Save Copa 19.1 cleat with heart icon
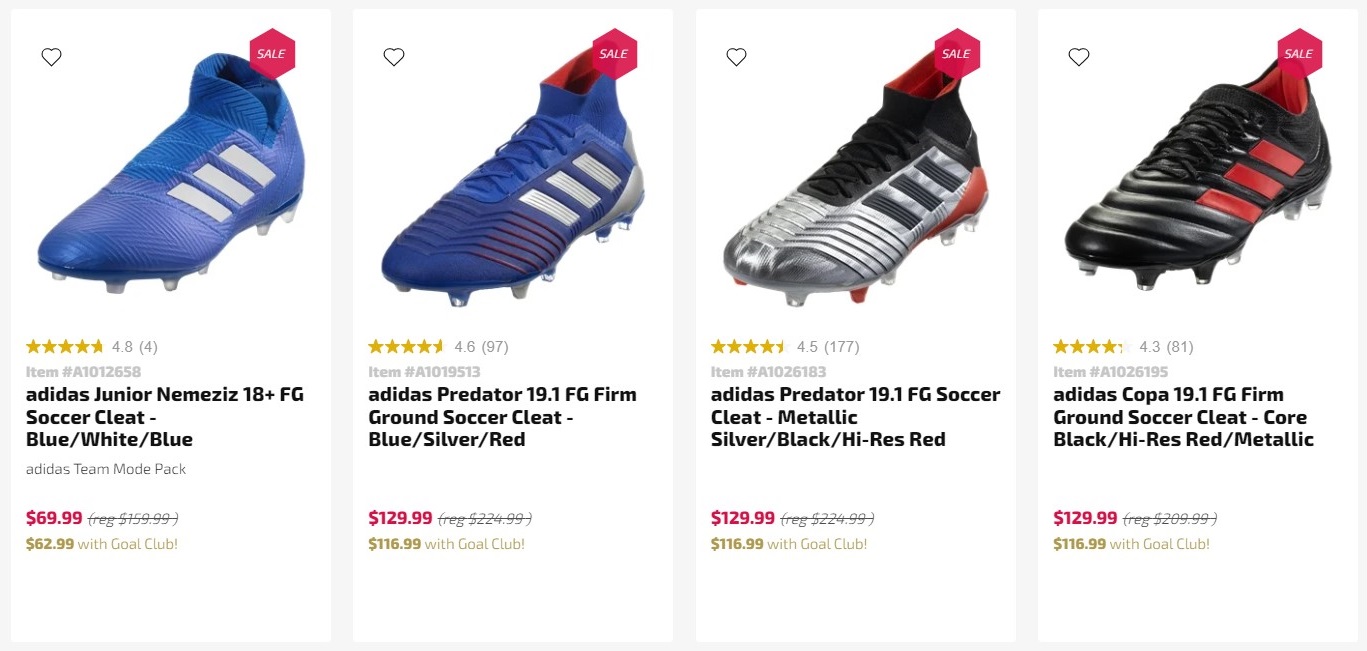The image size is (1367, 651). (1078, 57)
